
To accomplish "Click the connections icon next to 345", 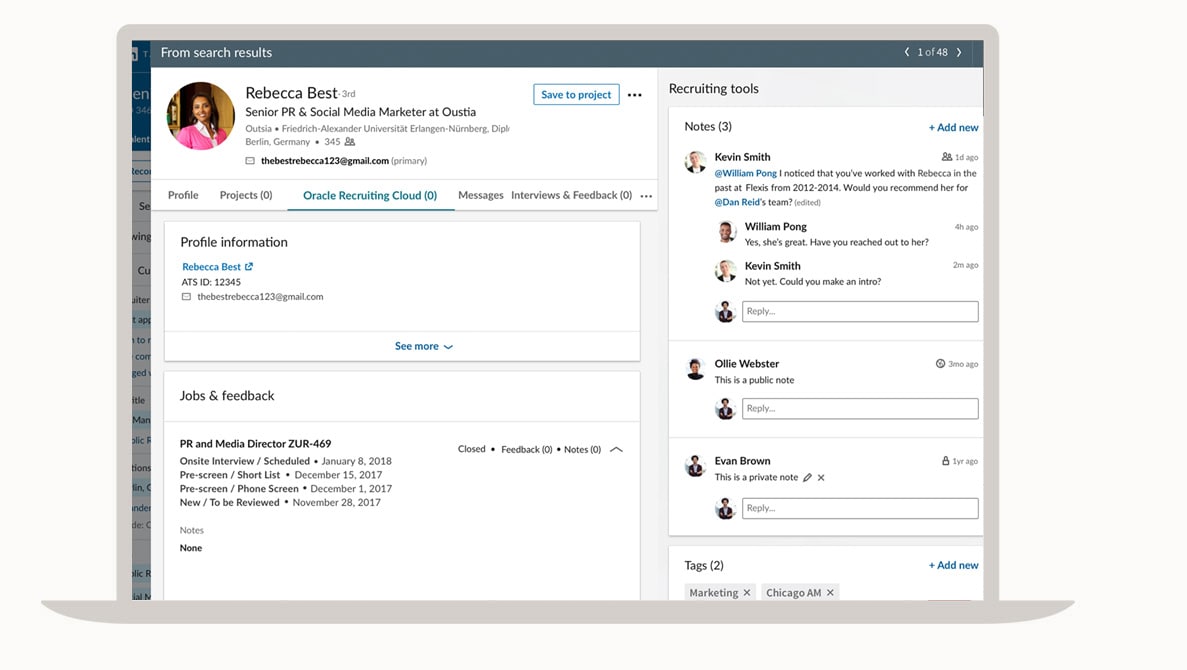I will (x=350, y=142).
